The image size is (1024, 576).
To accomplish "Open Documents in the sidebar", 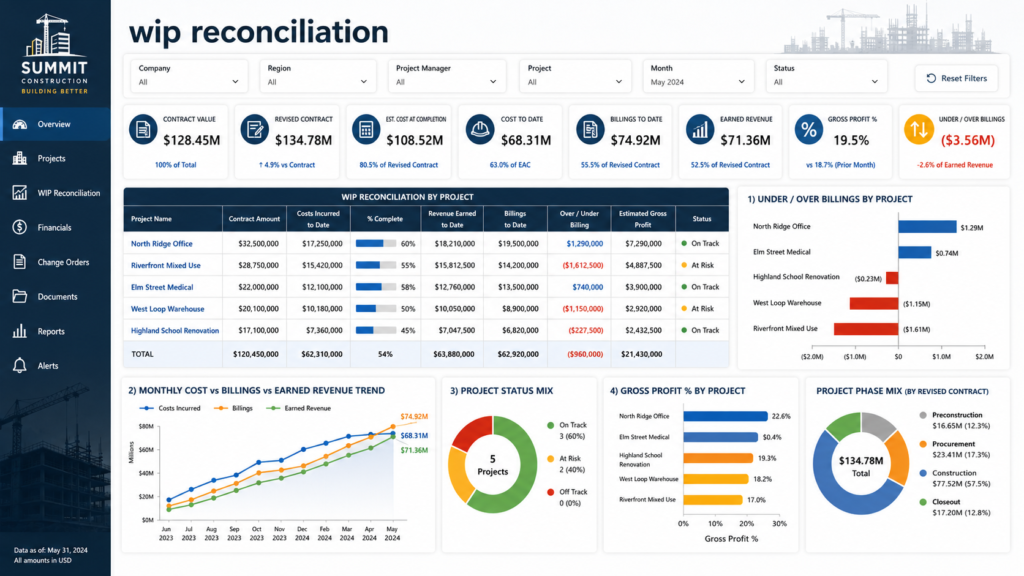I will click(55, 296).
